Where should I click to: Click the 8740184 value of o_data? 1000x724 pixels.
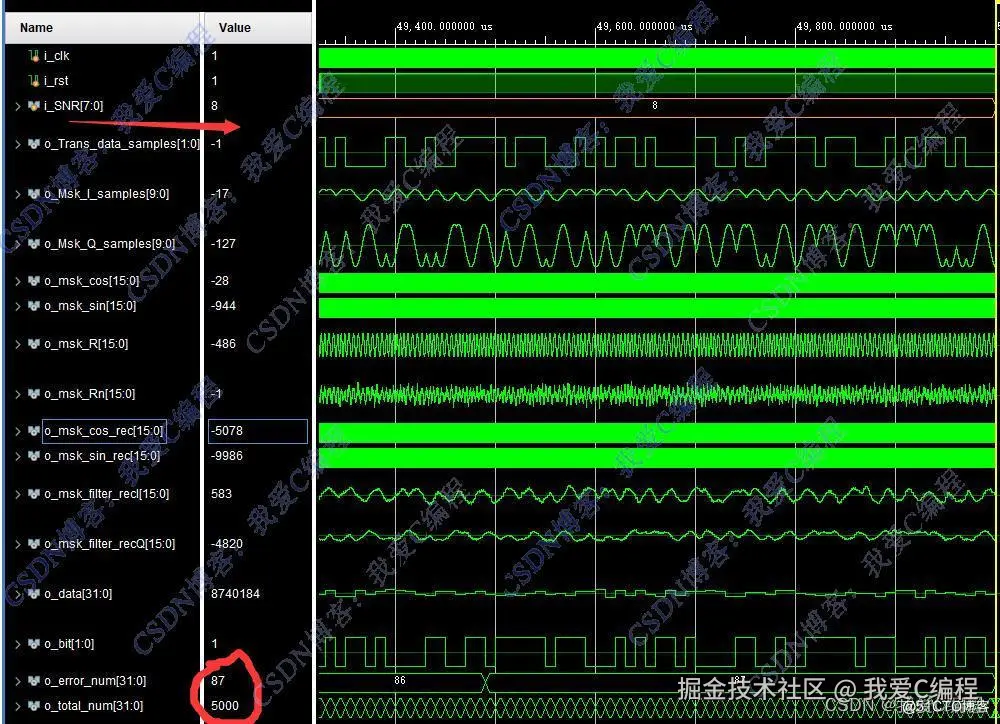pyautogui.click(x=235, y=594)
